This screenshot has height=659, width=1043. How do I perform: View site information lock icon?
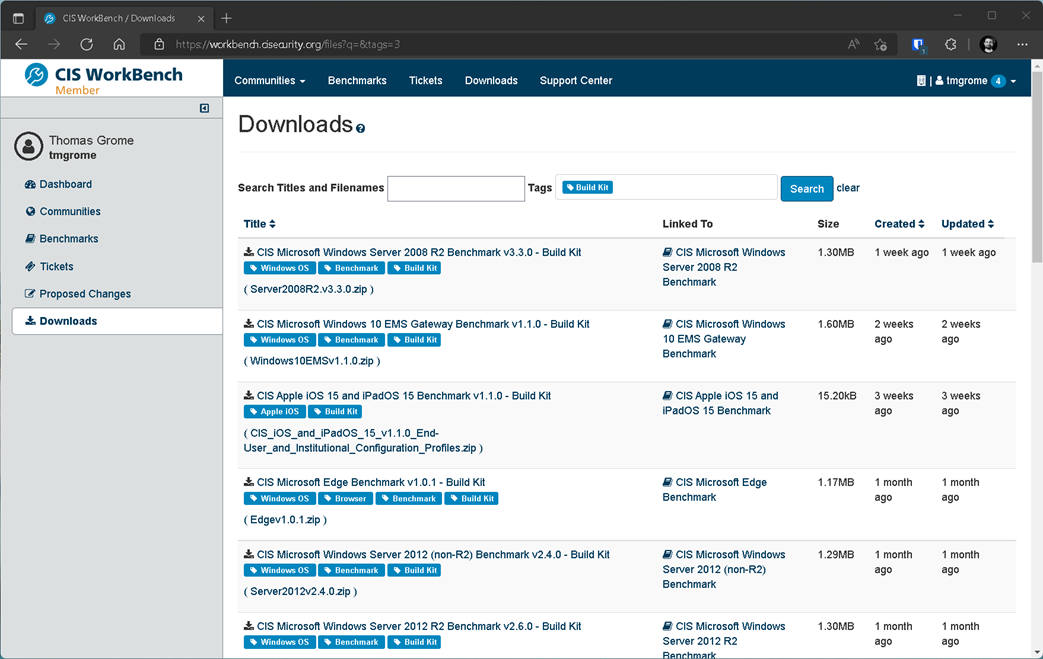159,45
